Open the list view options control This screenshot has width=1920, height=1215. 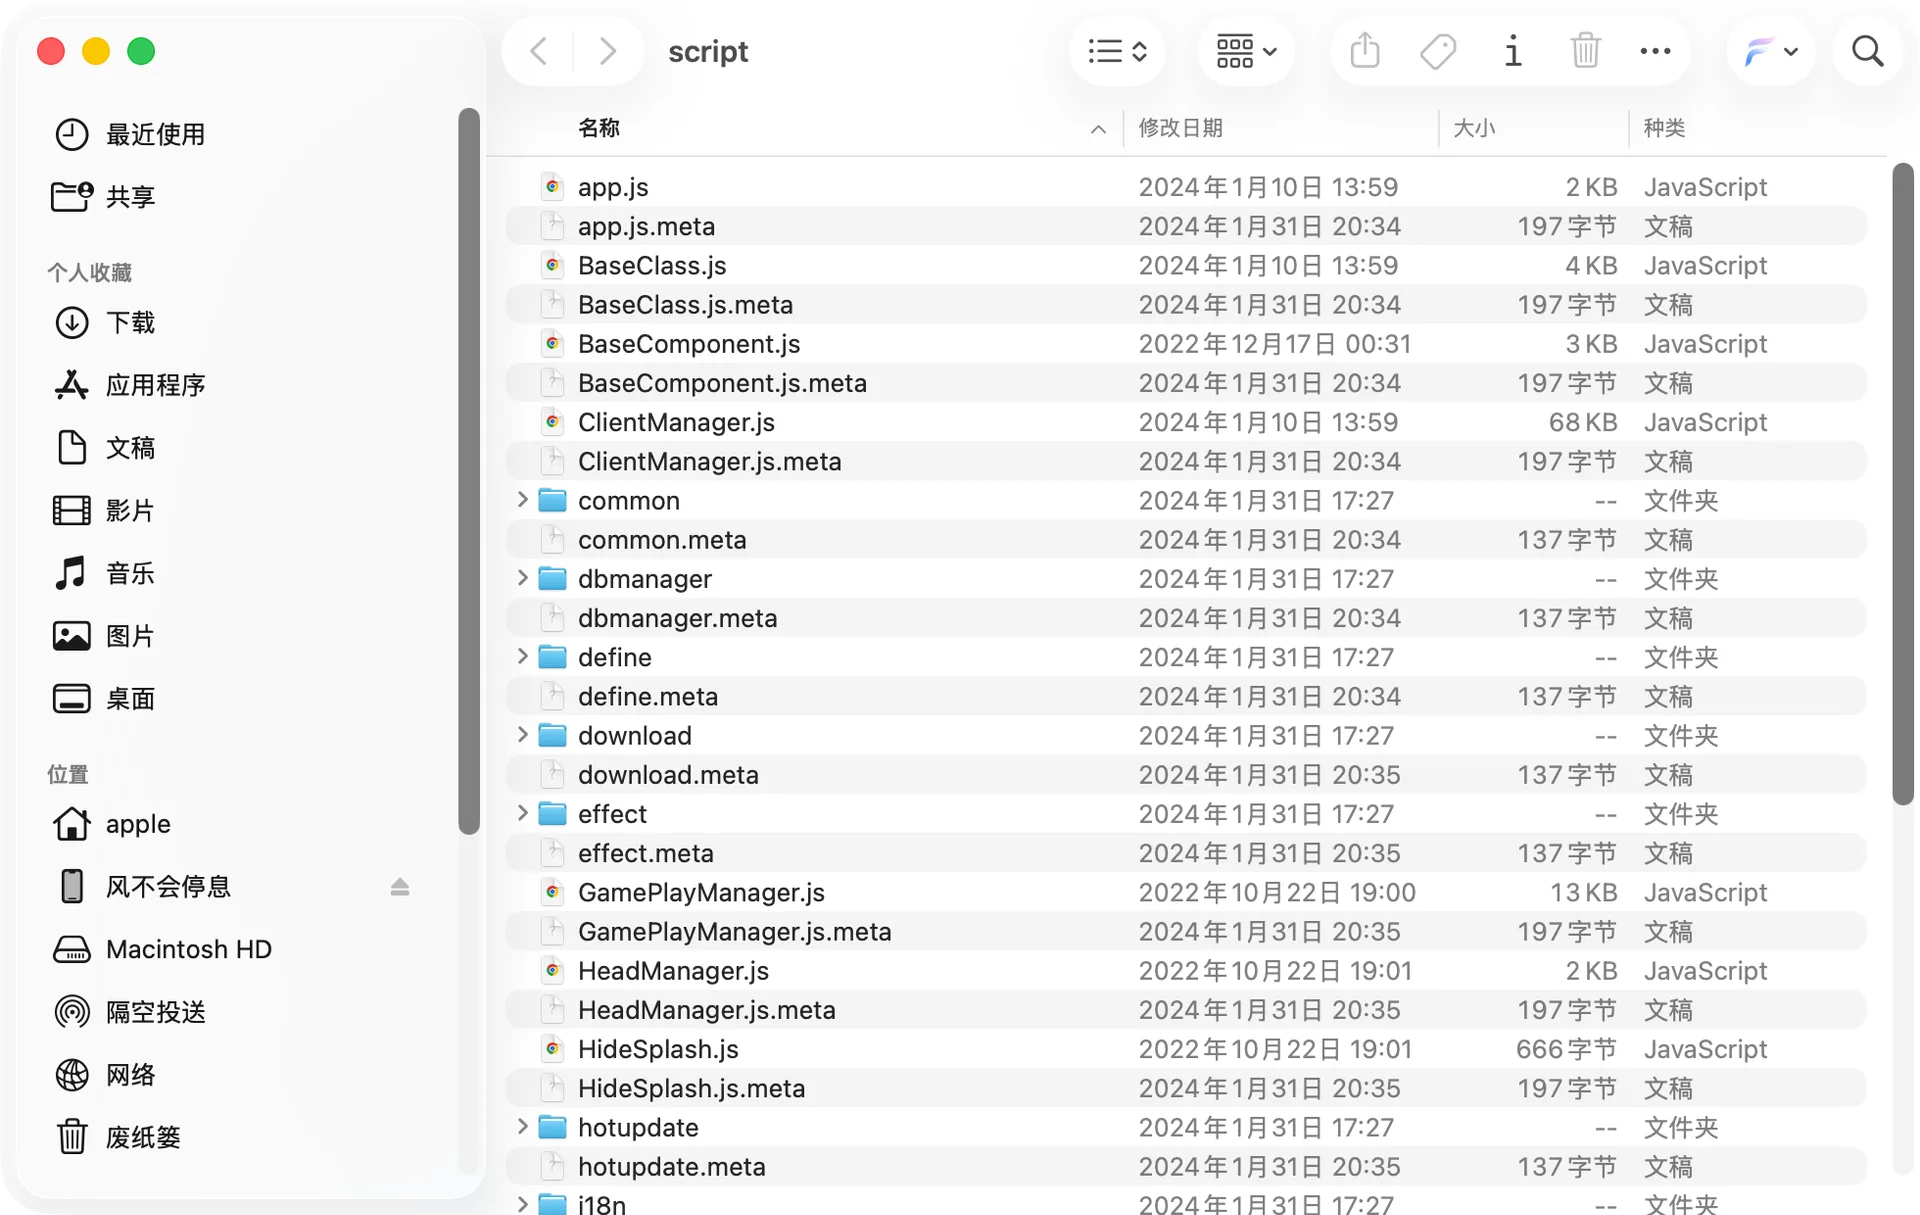tap(1117, 51)
